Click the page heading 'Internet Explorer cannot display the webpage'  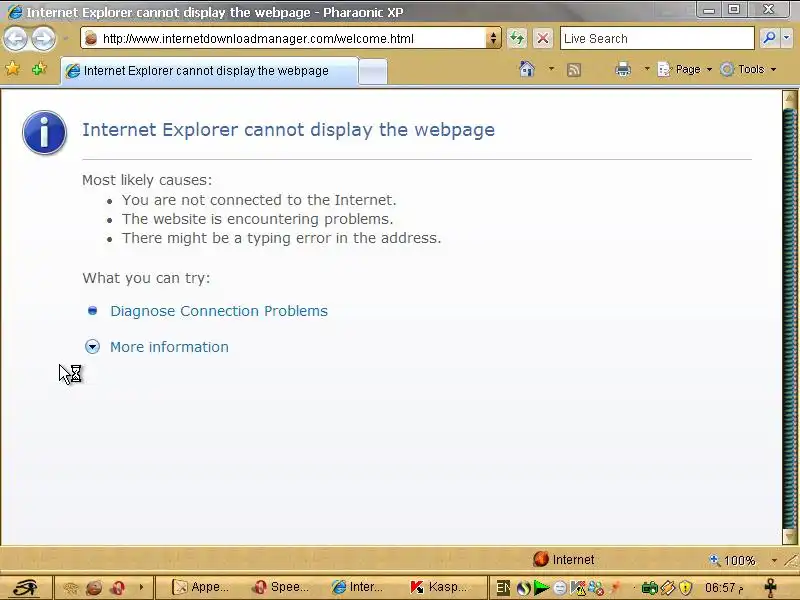[288, 130]
